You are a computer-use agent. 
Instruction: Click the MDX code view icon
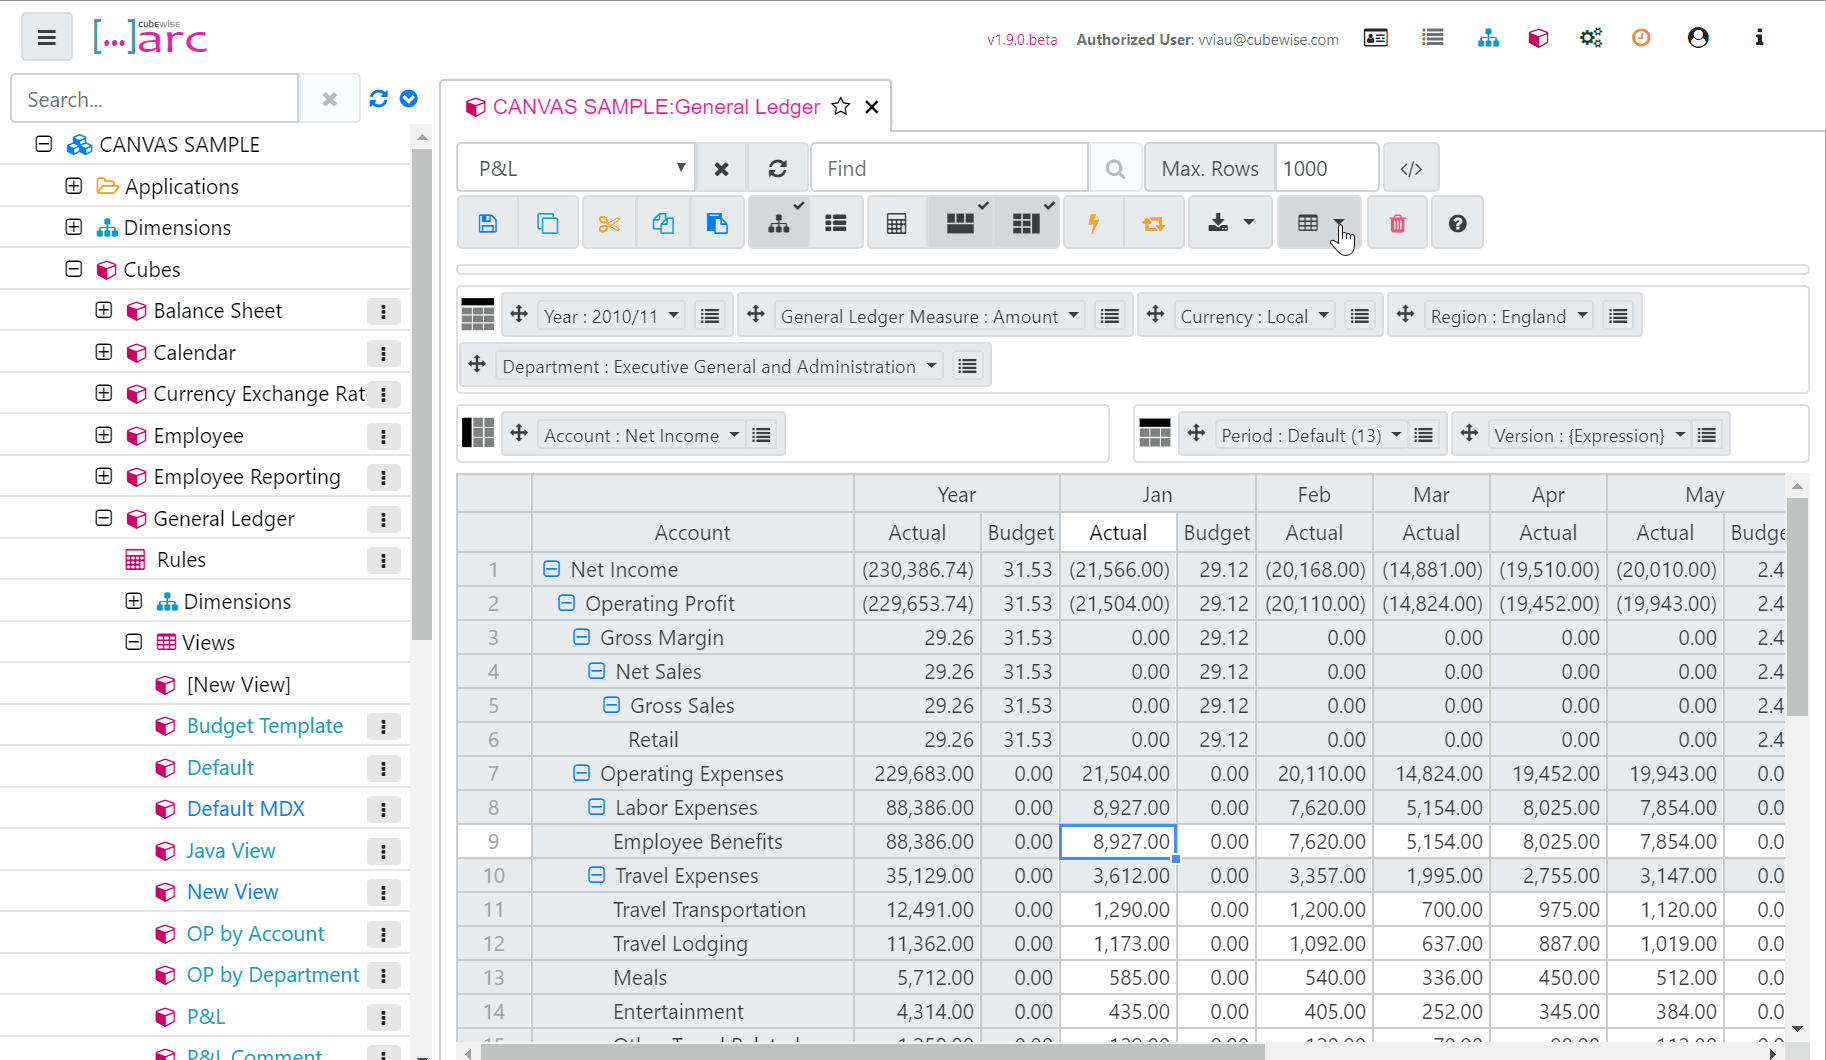click(1411, 169)
